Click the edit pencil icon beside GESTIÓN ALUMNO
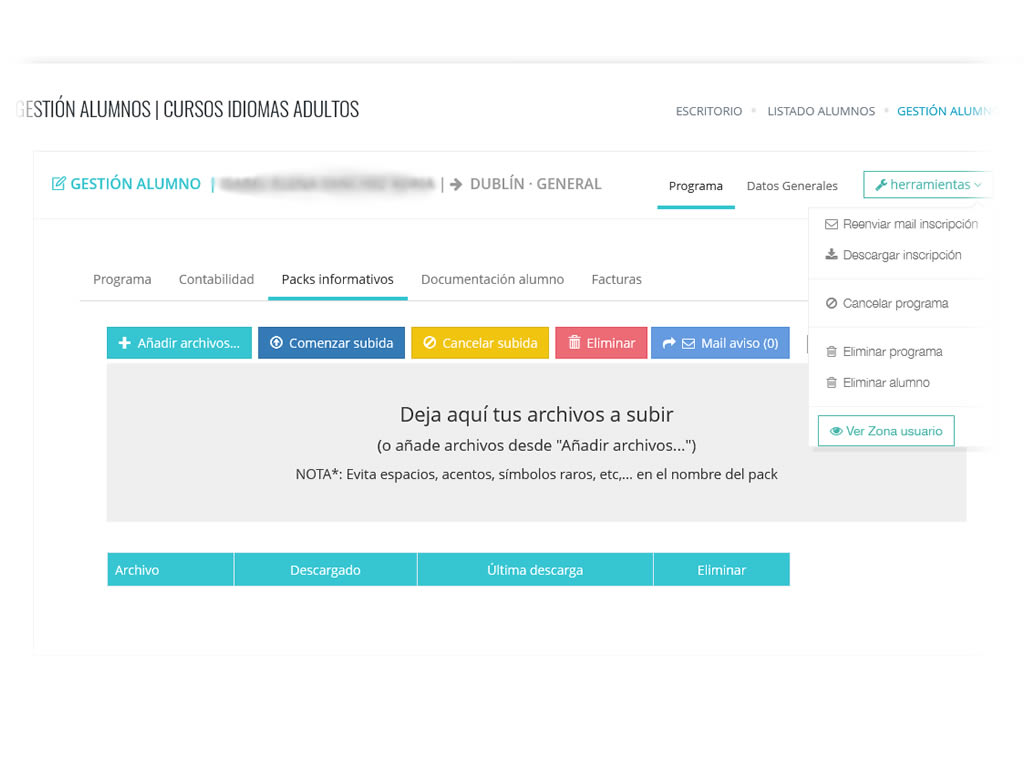The image size is (1024, 768). [58, 184]
